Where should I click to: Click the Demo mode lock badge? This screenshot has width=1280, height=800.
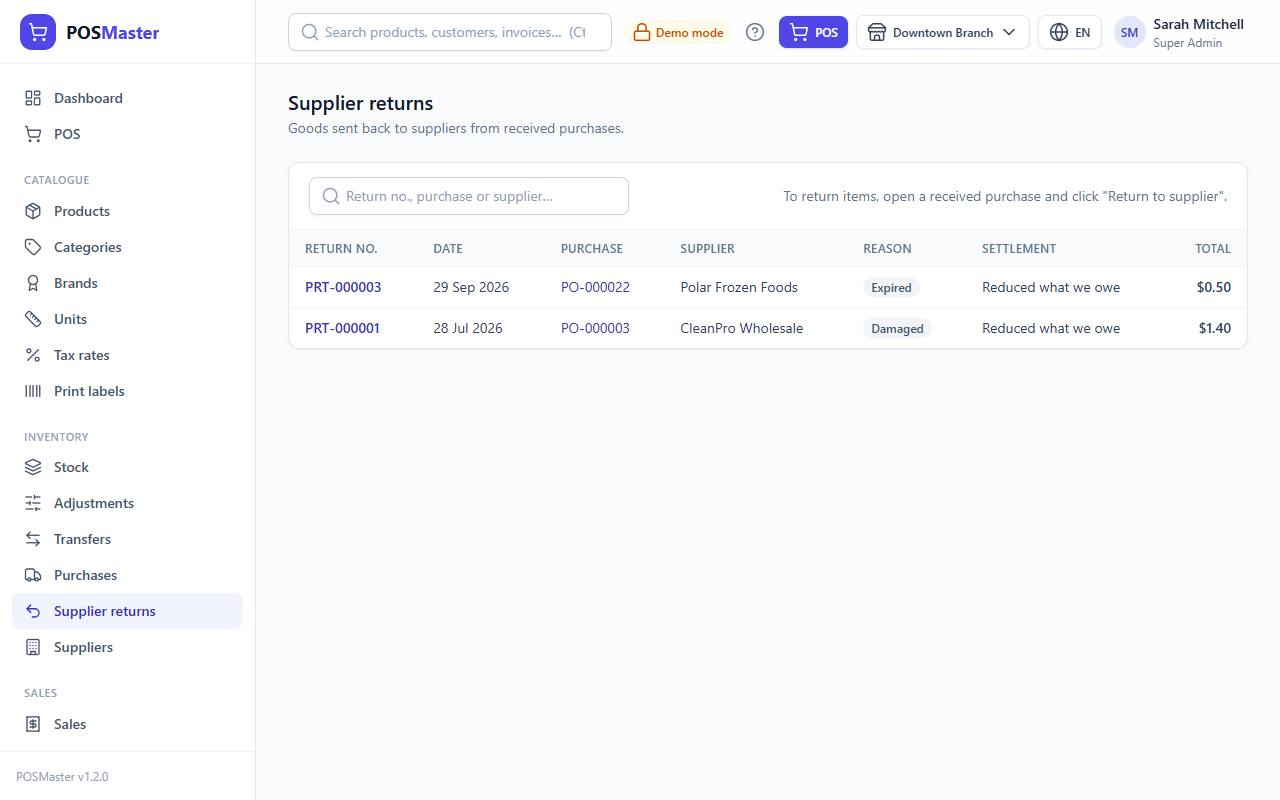tap(678, 32)
